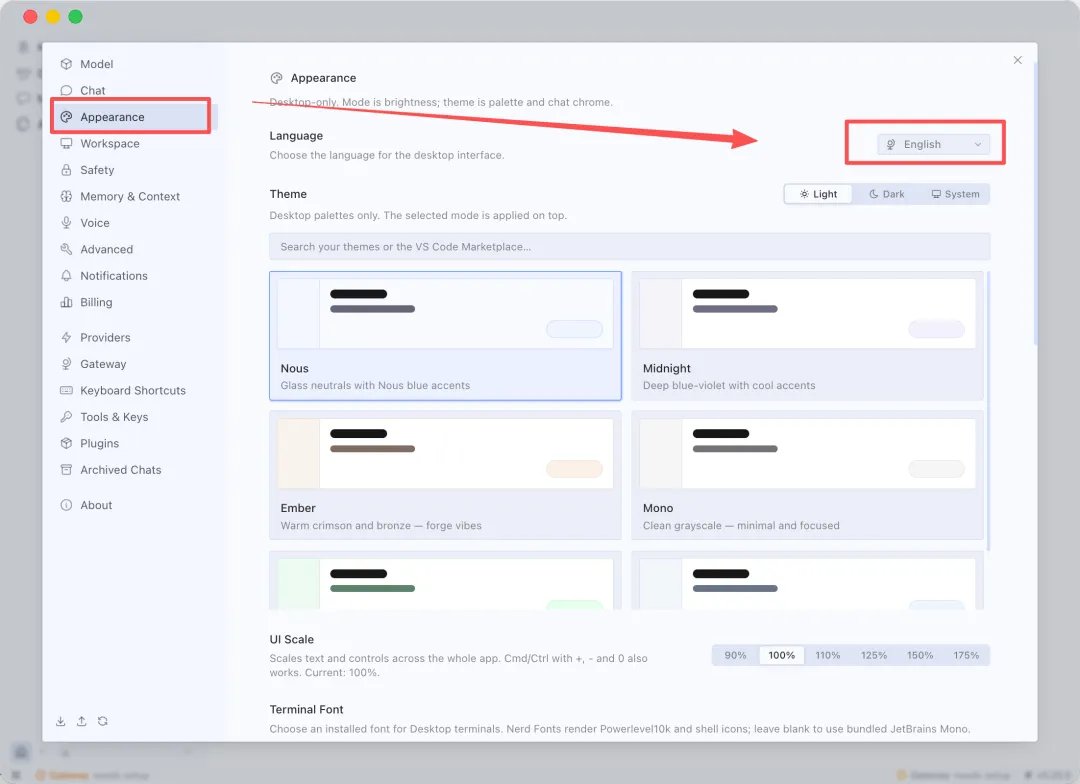Set UI scale to 100%
This screenshot has width=1080, height=784.
(781, 655)
